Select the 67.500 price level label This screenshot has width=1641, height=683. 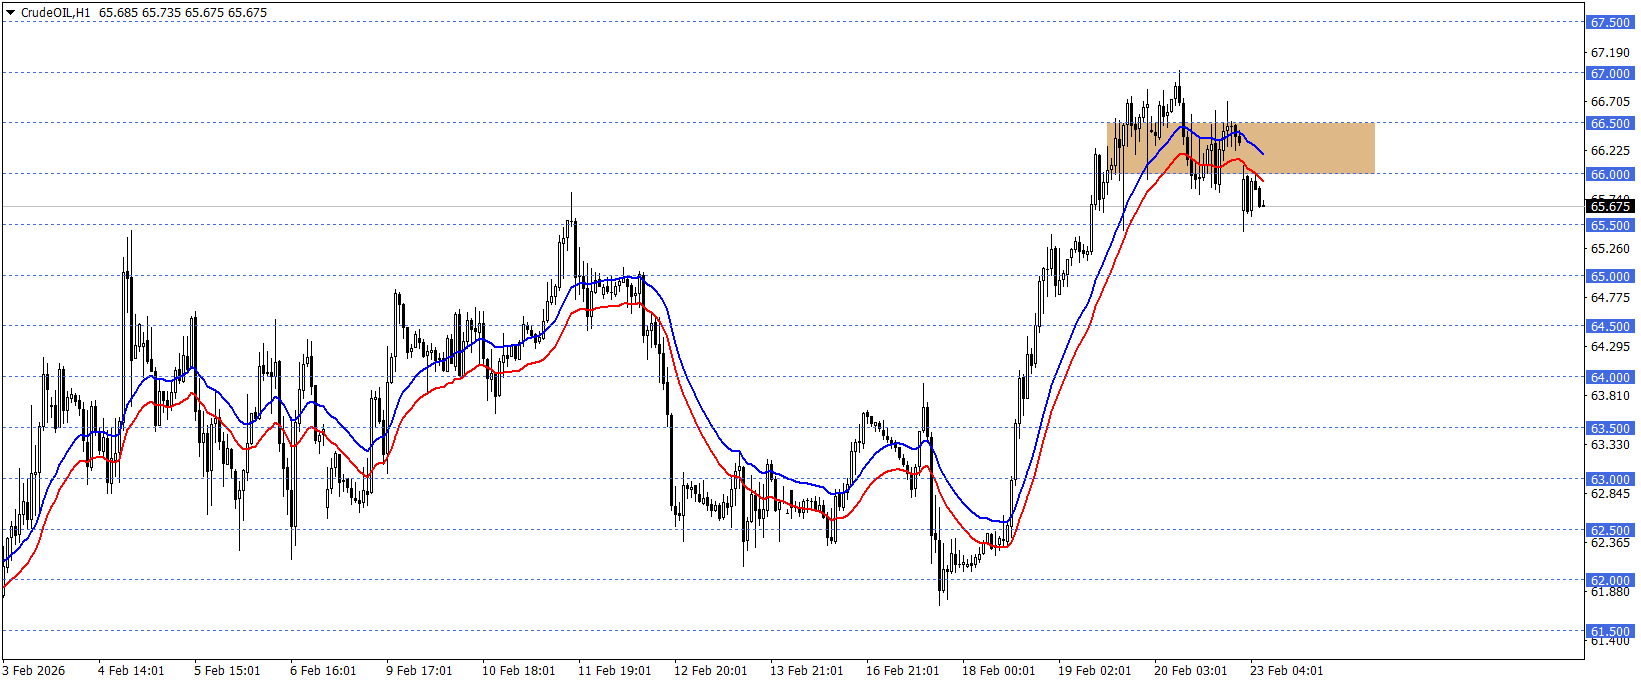1610,22
